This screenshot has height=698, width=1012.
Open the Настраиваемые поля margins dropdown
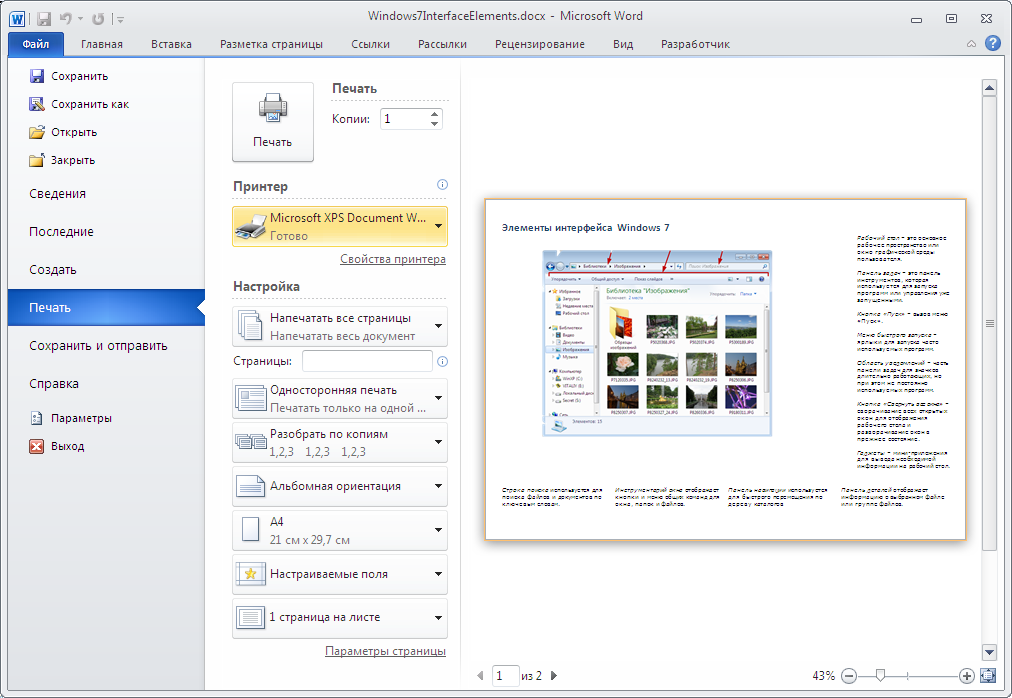click(339, 574)
